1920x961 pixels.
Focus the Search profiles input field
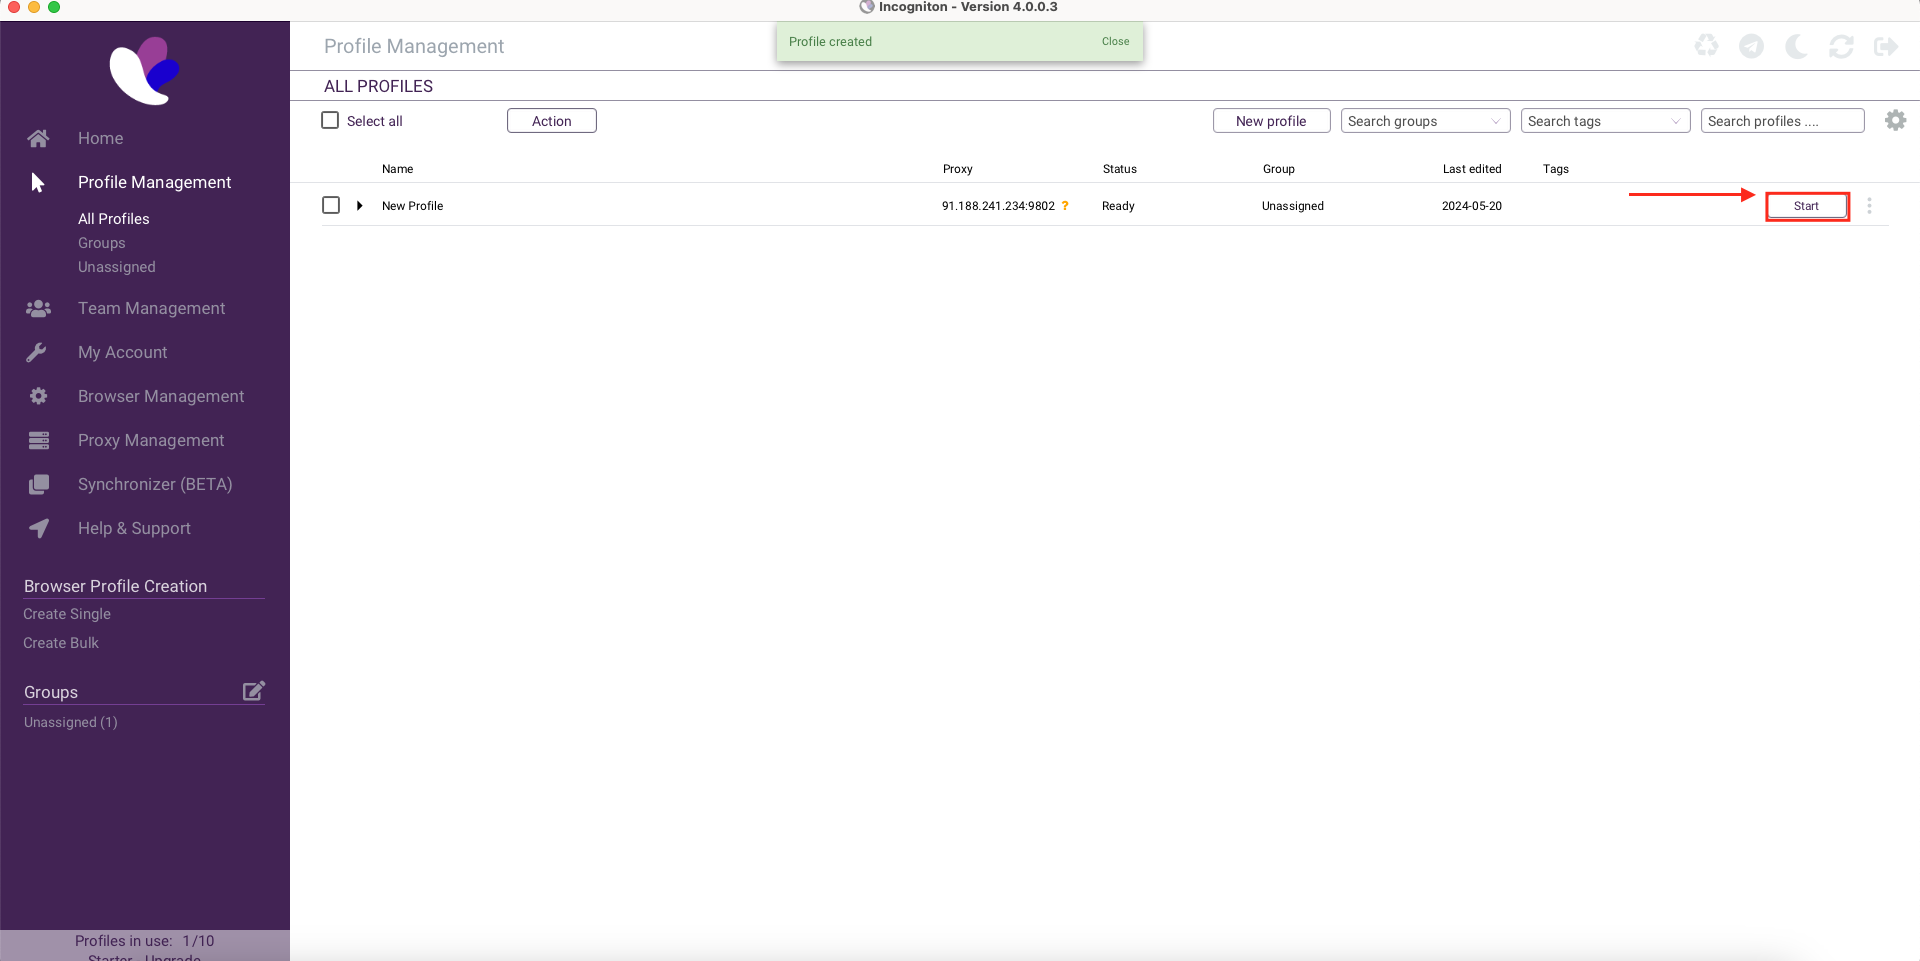point(1783,121)
